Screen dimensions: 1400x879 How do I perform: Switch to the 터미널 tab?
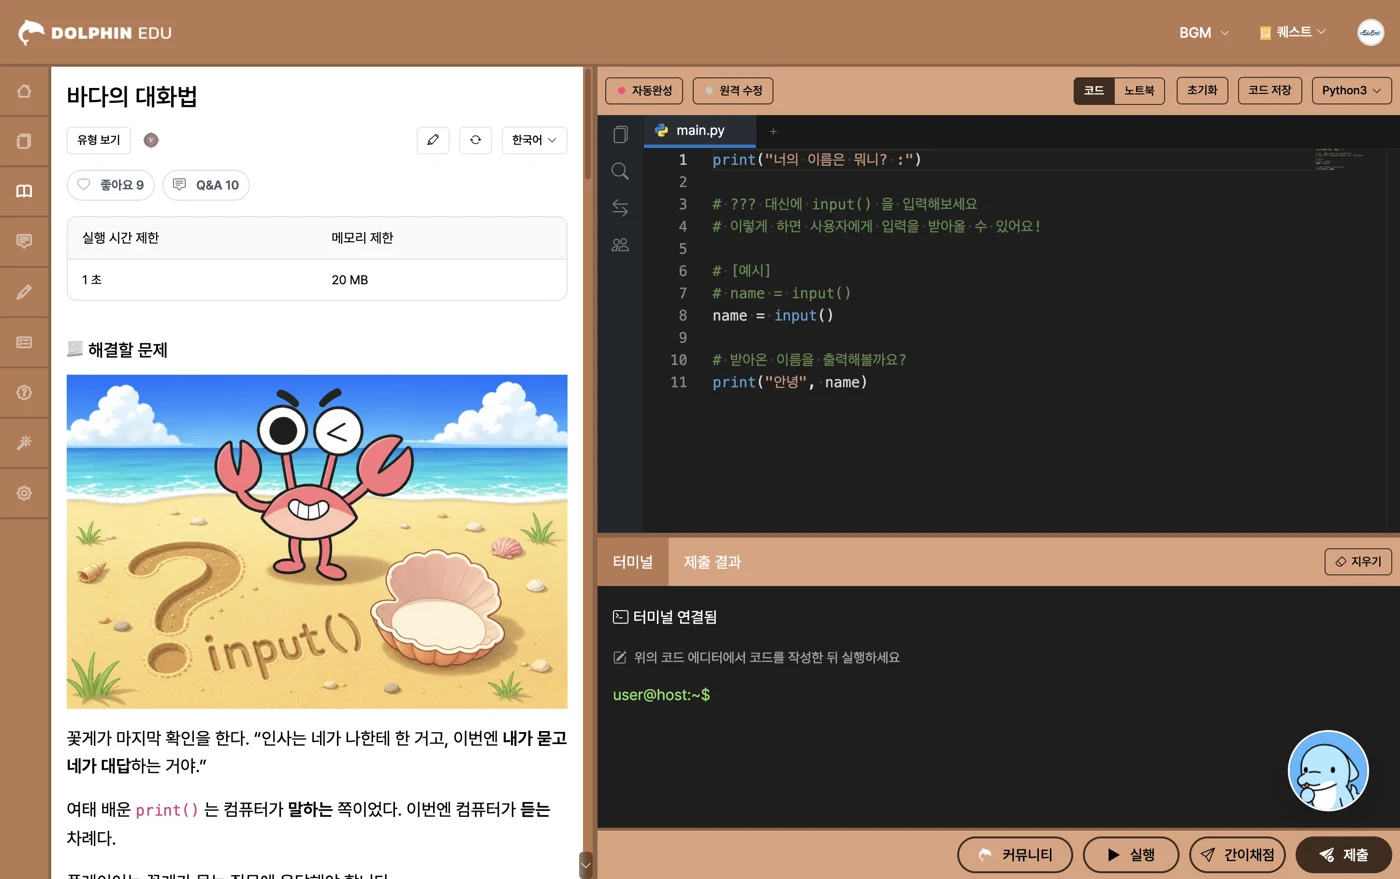pos(633,562)
